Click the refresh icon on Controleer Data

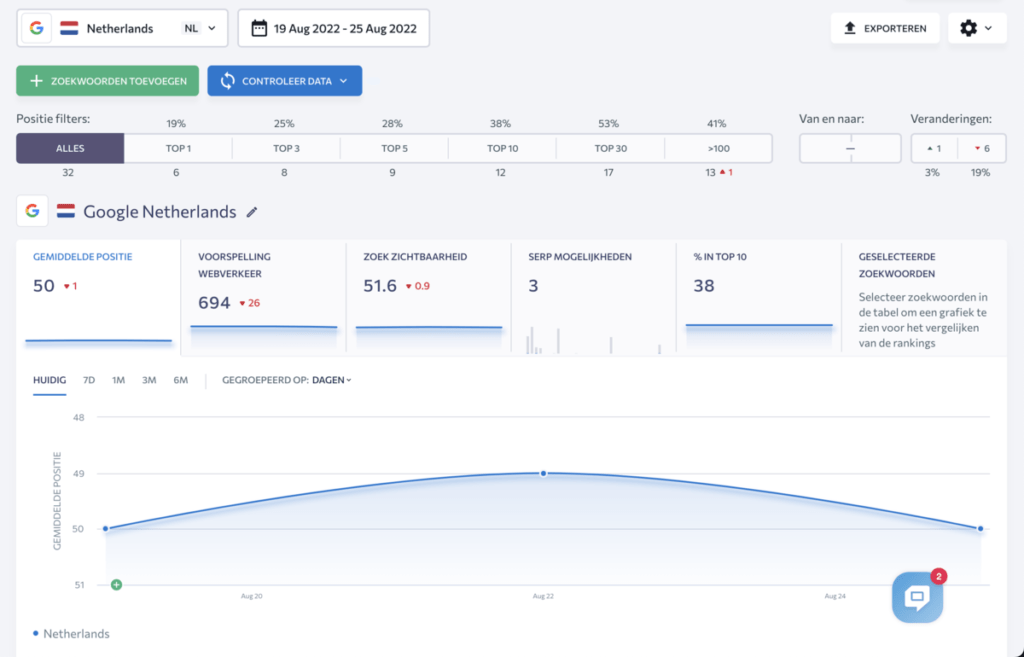click(228, 81)
